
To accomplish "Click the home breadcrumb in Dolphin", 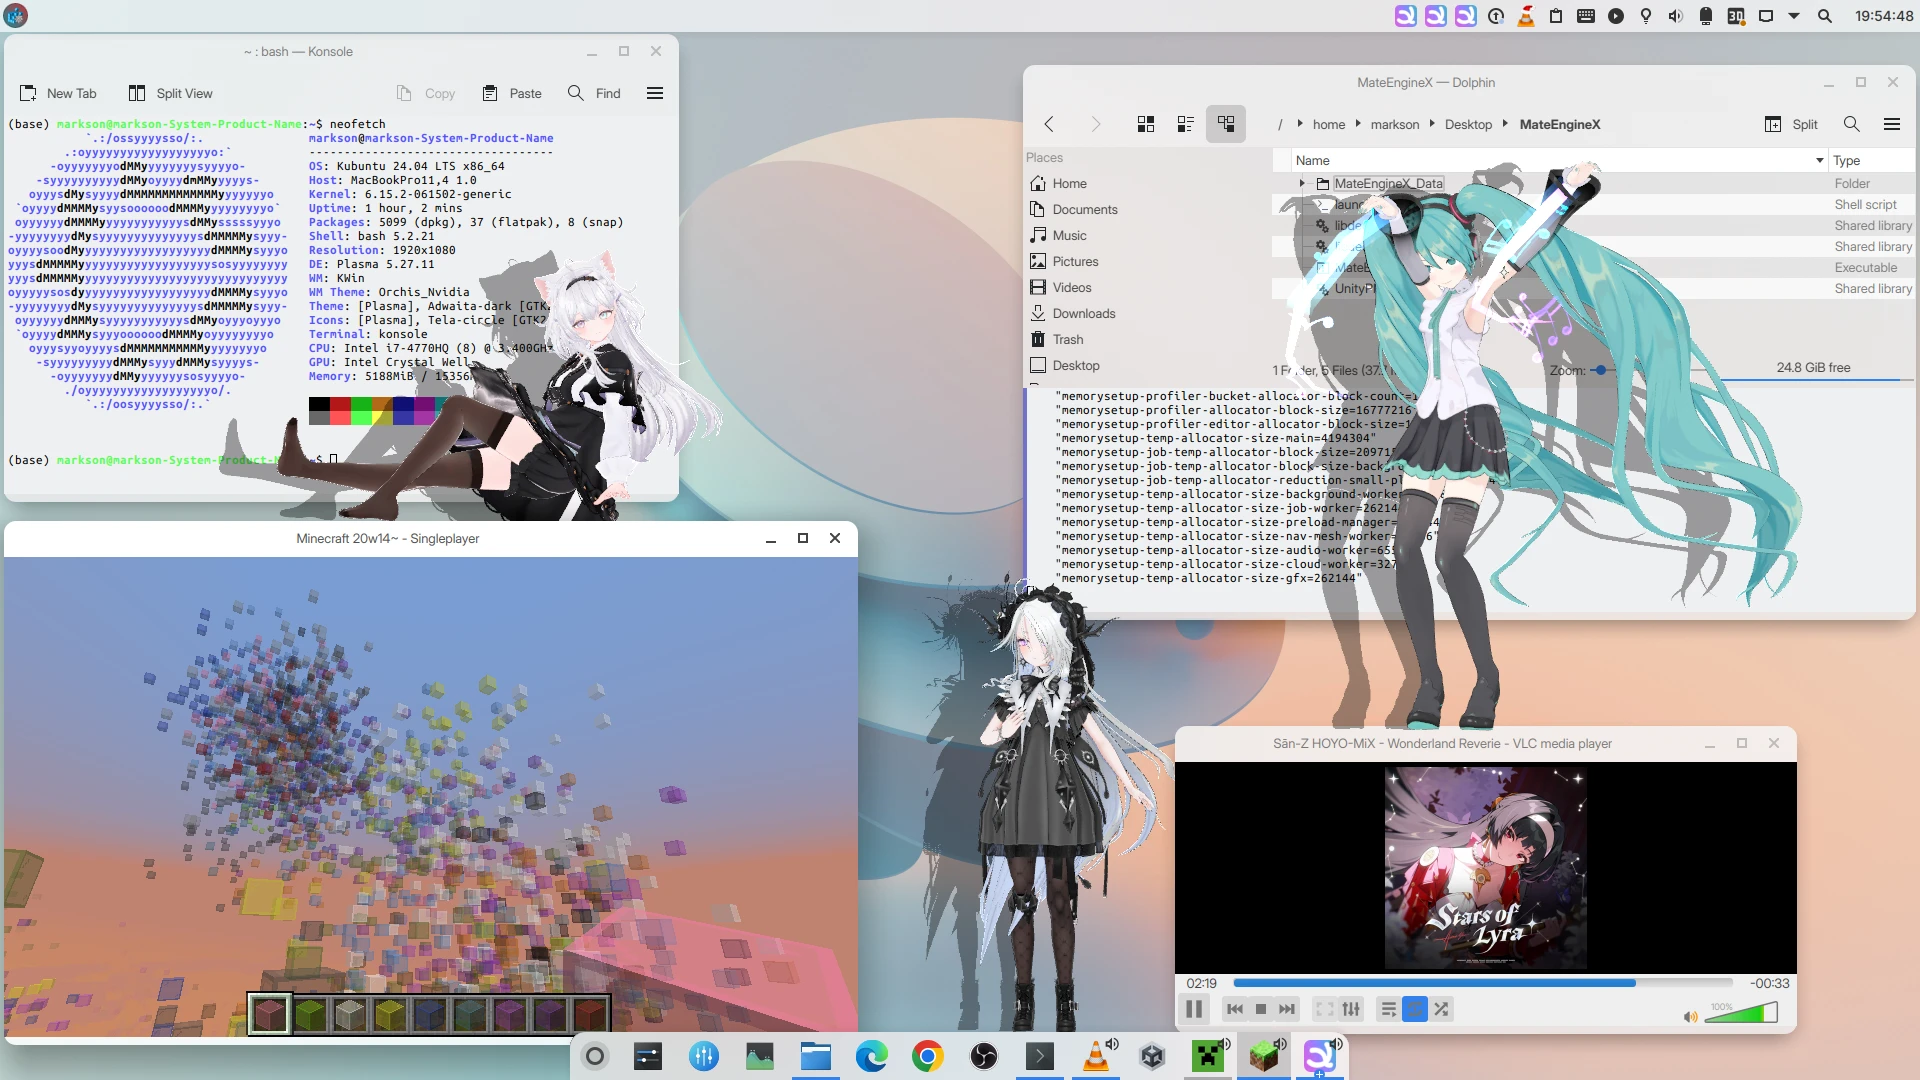I will 1329,124.
